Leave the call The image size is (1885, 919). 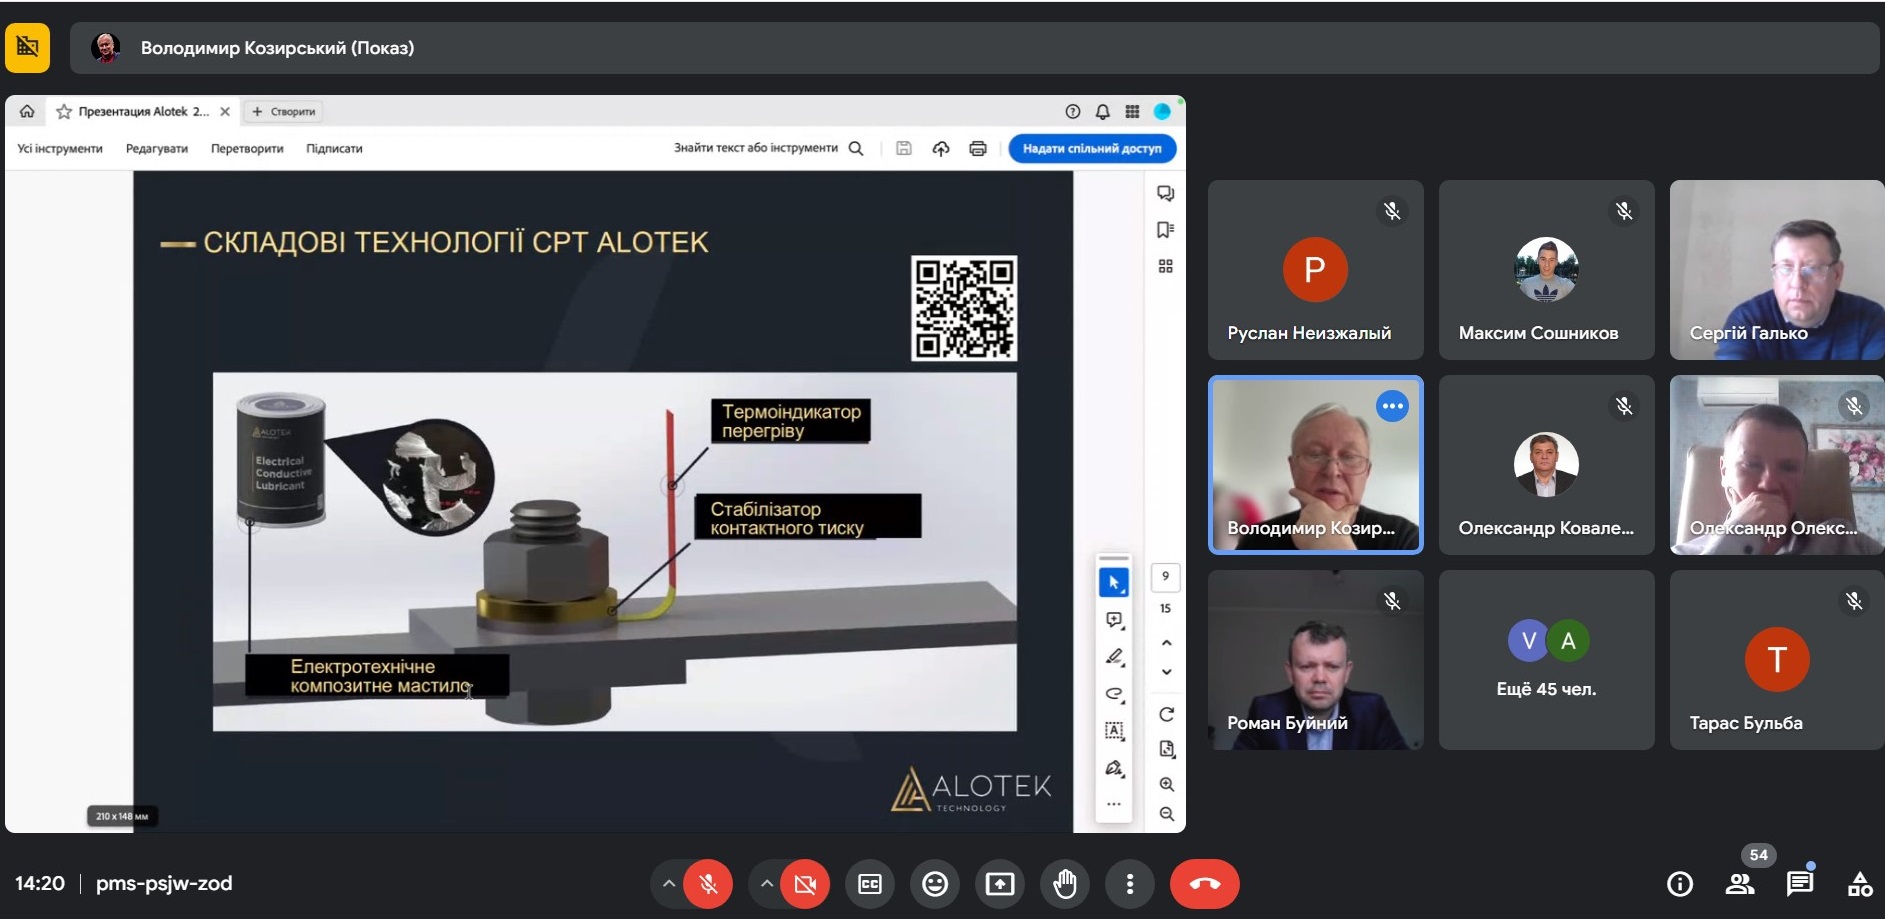click(x=1204, y=884)
